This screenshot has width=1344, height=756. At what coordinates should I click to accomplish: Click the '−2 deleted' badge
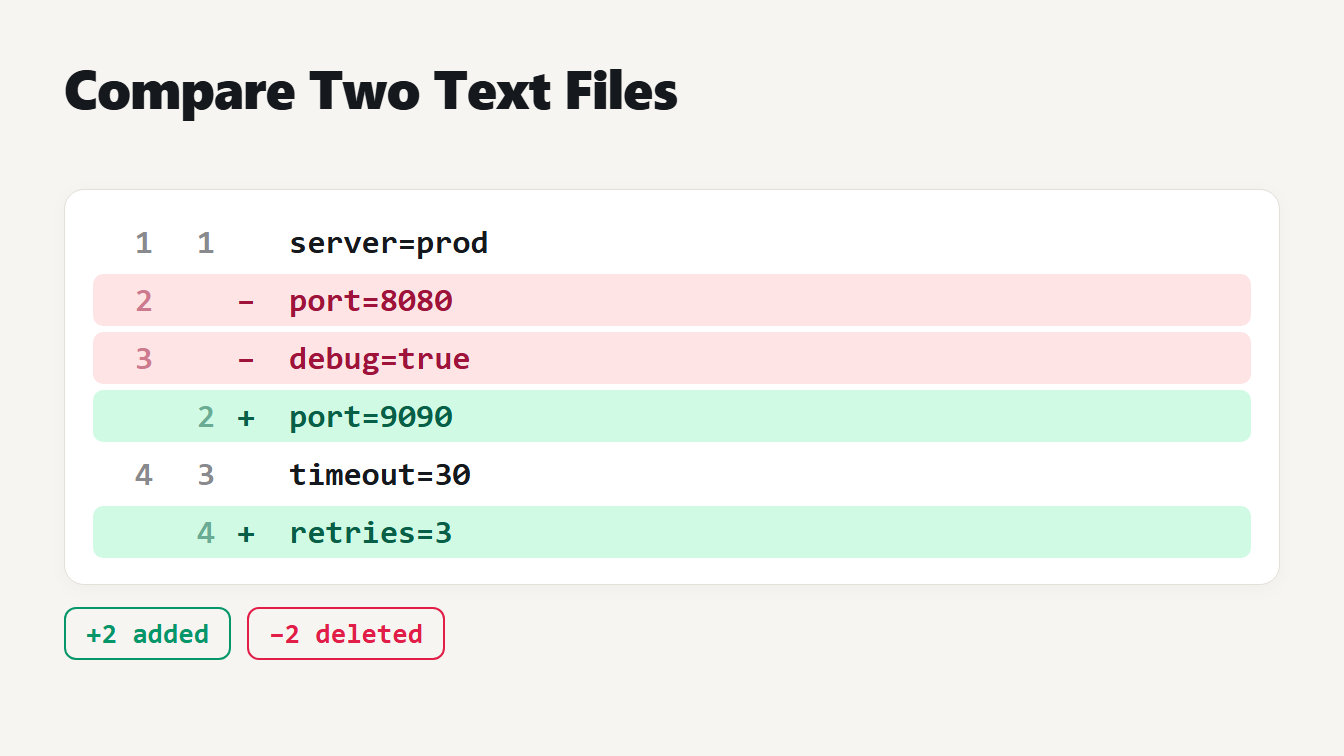coord(346,634)
